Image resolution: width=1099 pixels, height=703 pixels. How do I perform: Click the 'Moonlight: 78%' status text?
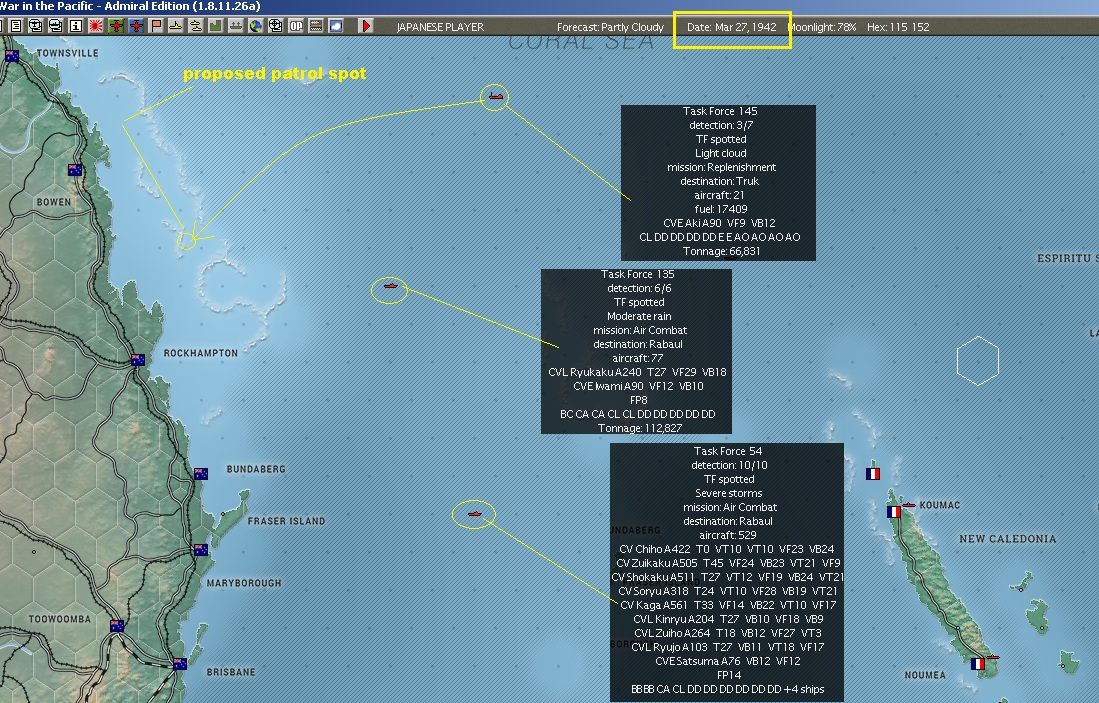click(x=821, y=27)
